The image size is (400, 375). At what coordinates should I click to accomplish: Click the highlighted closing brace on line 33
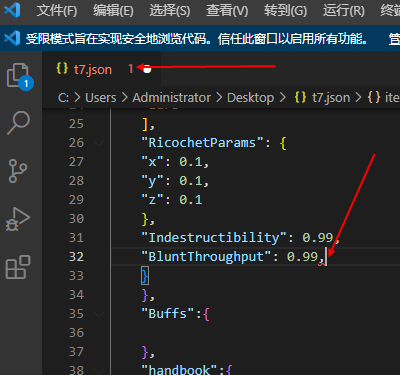tap(145, 276)
